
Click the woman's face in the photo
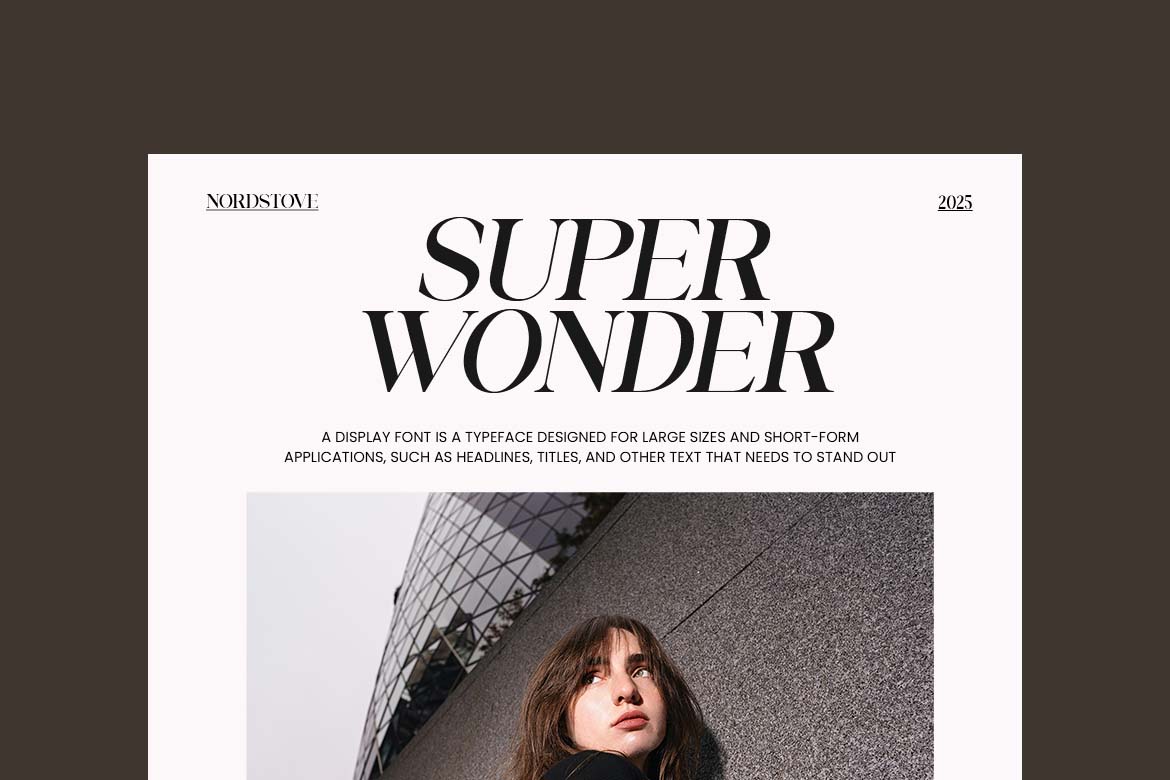622,694
